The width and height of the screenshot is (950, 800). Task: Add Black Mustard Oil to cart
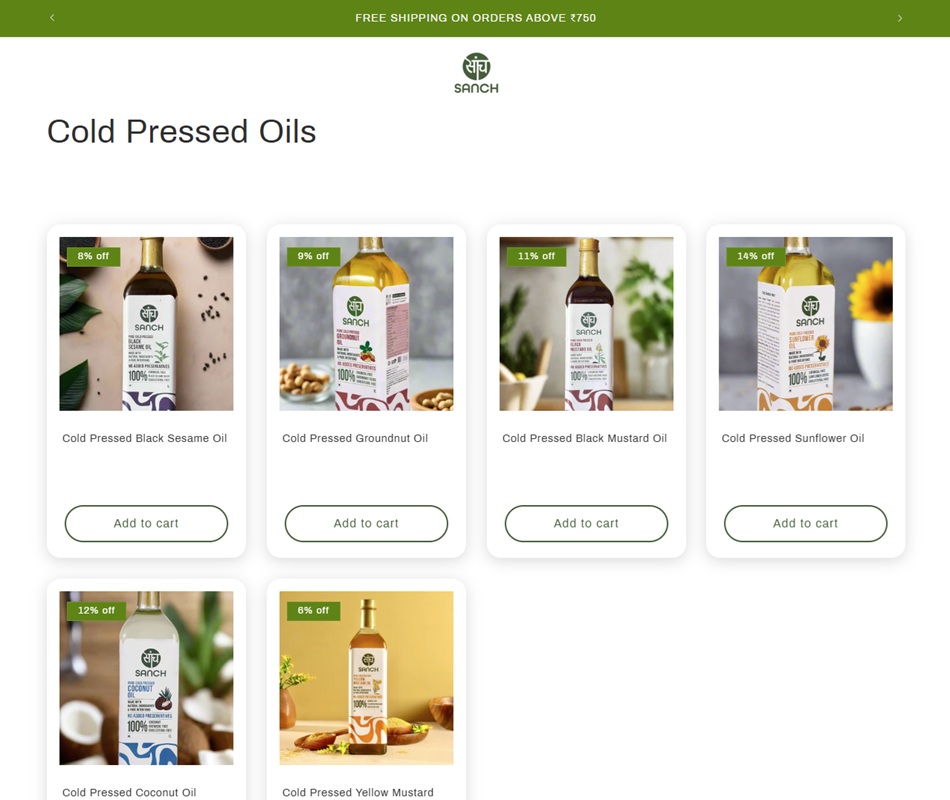tap(586, 523)
